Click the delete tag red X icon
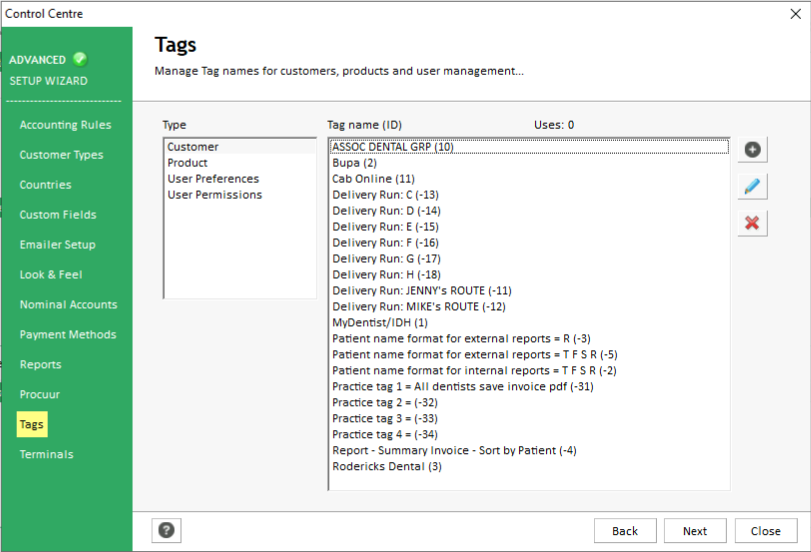811x552 pixels. click(x=752, y=223)
